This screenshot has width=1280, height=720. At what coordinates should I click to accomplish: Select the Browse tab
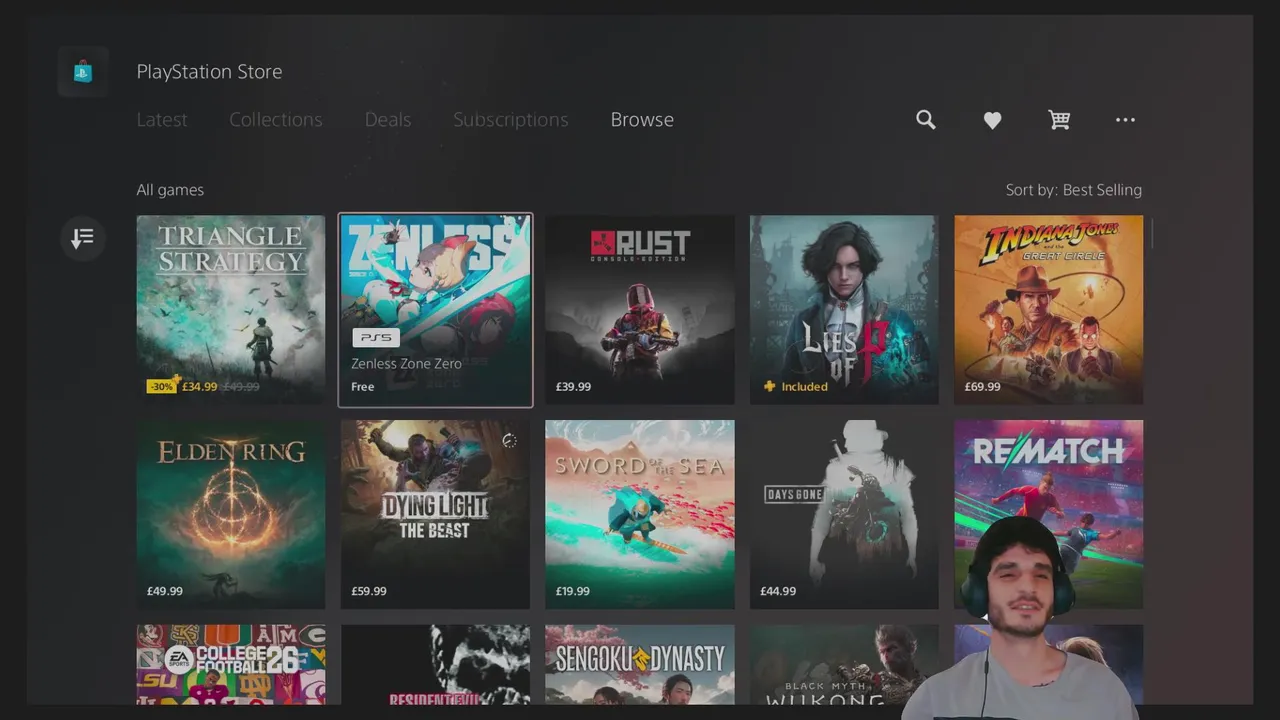(x=642, y=119)
